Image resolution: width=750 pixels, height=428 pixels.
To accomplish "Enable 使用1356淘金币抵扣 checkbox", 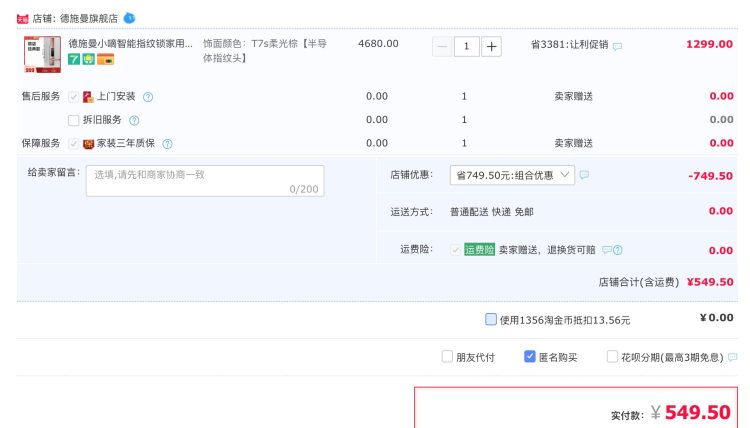I will [491, 319].
